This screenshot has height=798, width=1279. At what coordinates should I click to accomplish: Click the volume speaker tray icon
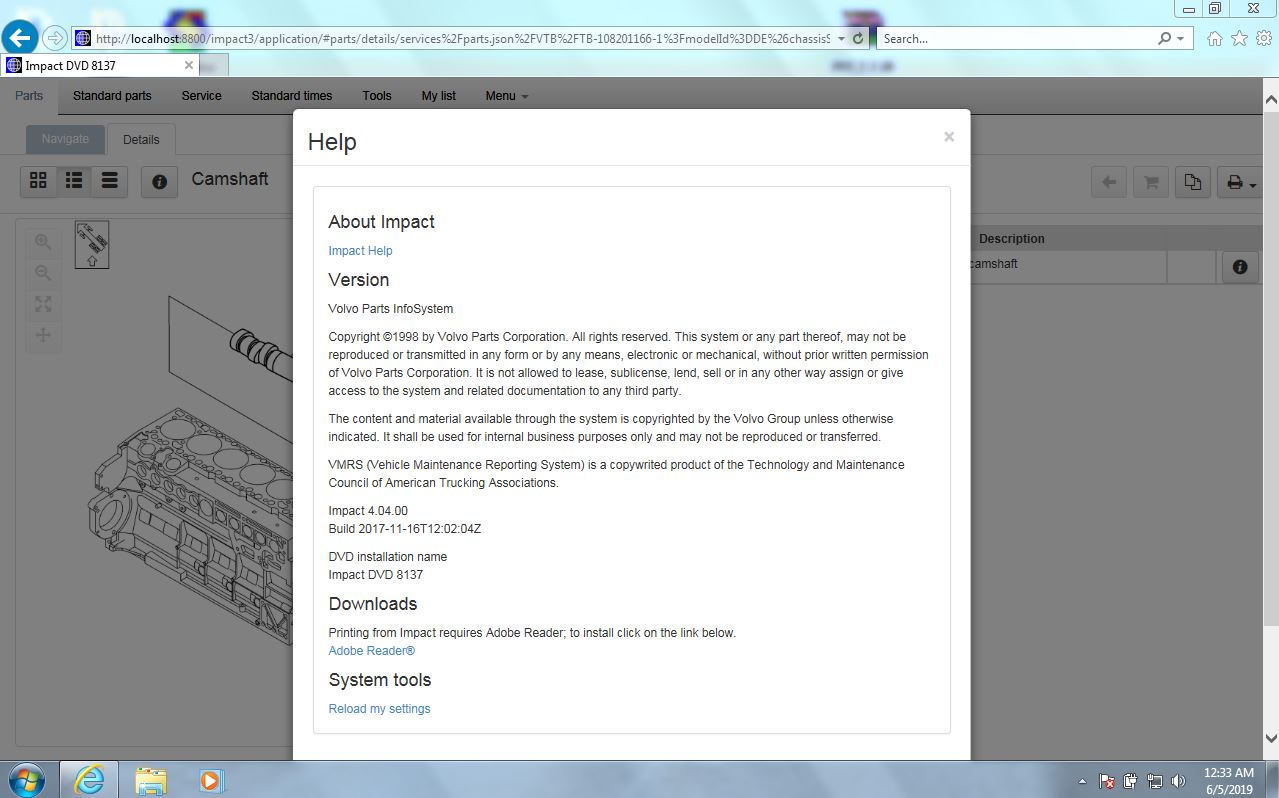point(1178,781)
